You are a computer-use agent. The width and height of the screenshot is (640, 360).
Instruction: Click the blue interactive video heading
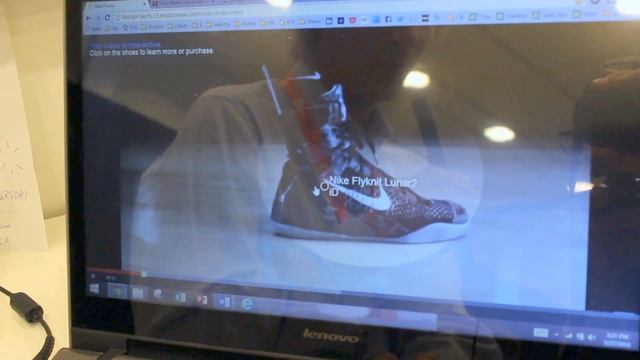[124, 45]
